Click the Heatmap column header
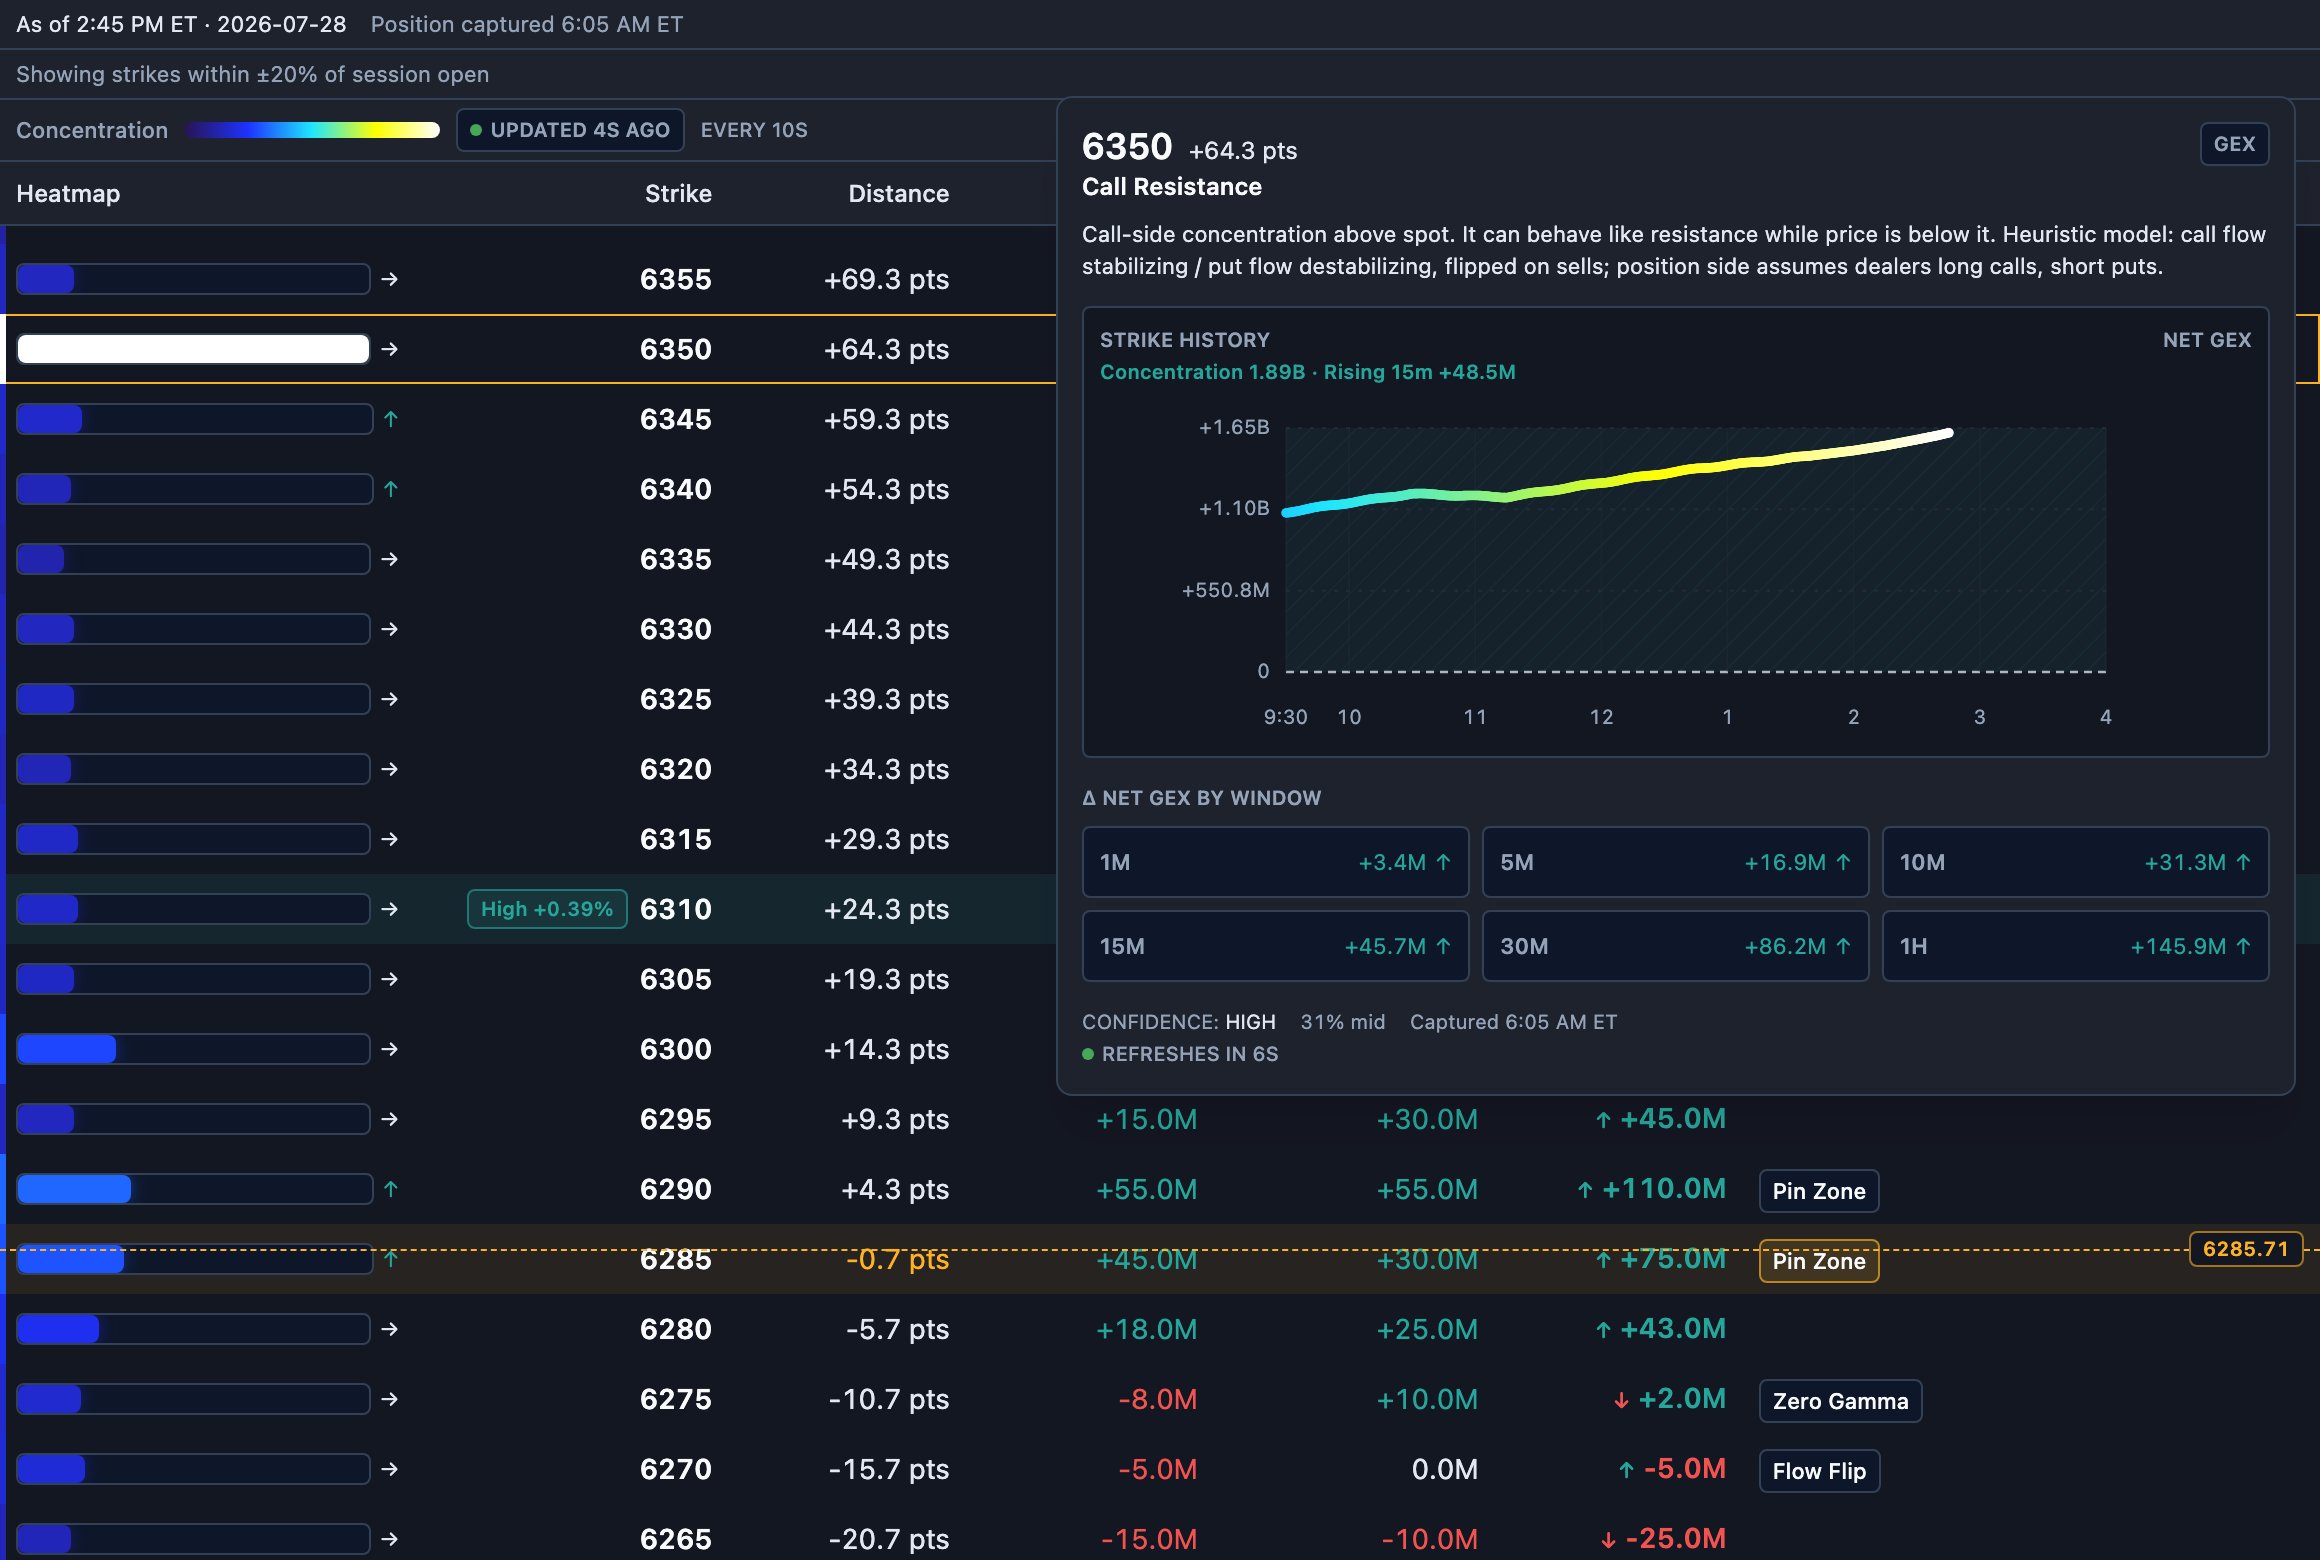The image size is (2320, 1560). pos(68,193)
